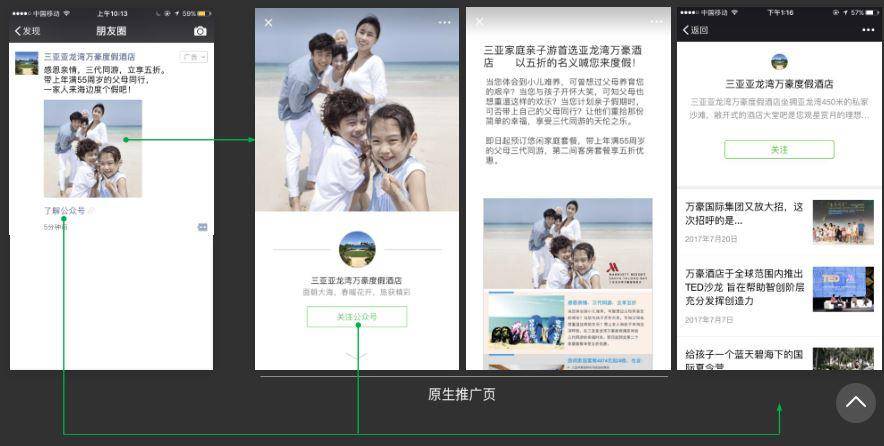Screen dimensions: 884x446
Task: Open the 广告 dropdown on the ad post
Action: (194, 57)
